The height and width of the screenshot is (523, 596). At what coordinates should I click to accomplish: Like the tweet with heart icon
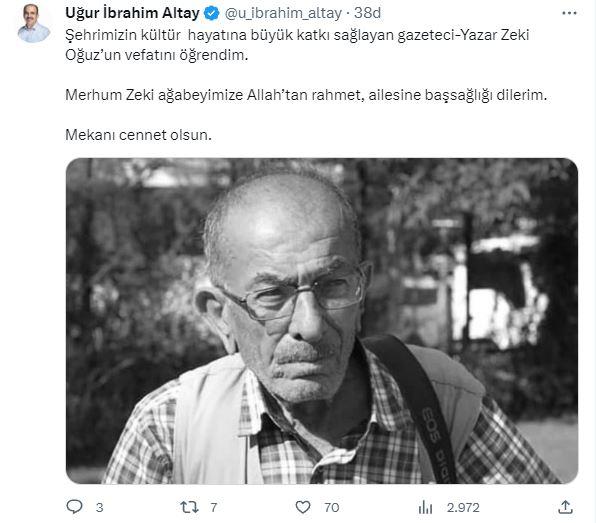tap(303, 507)
